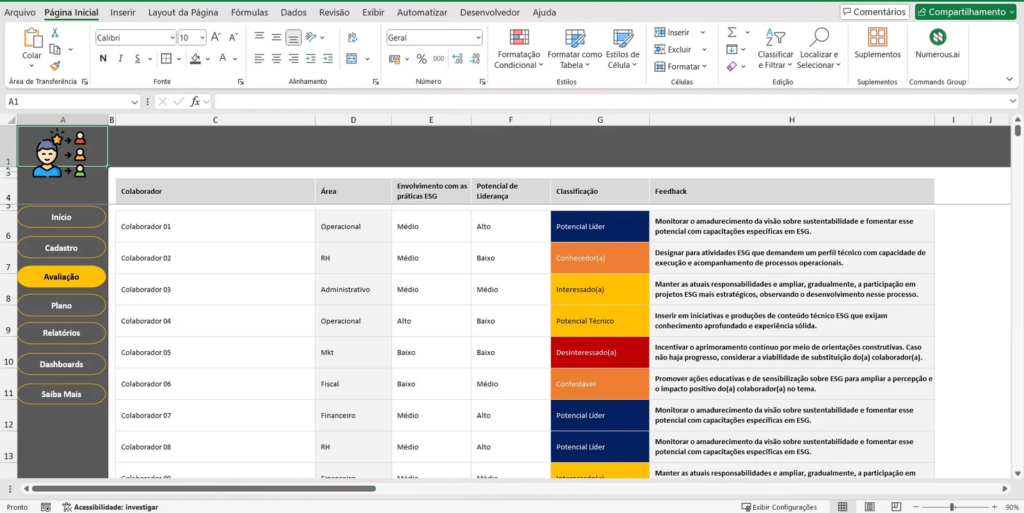Click the Relatórios navigation button
Viewport: 1024px width, 513px height.
pos(61,333)
